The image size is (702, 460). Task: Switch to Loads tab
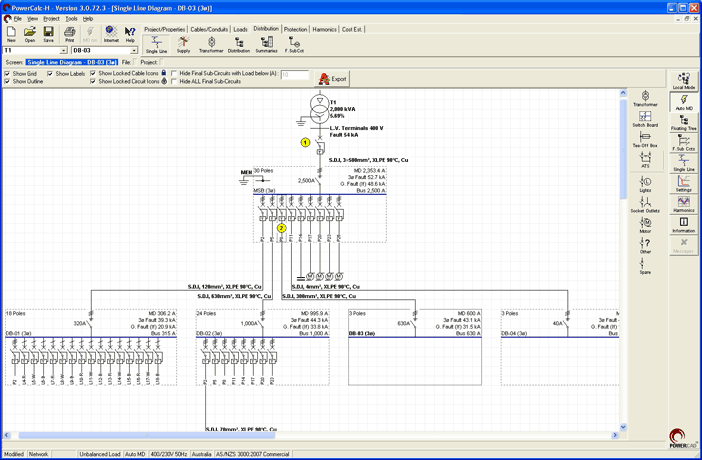click(240, 29)
